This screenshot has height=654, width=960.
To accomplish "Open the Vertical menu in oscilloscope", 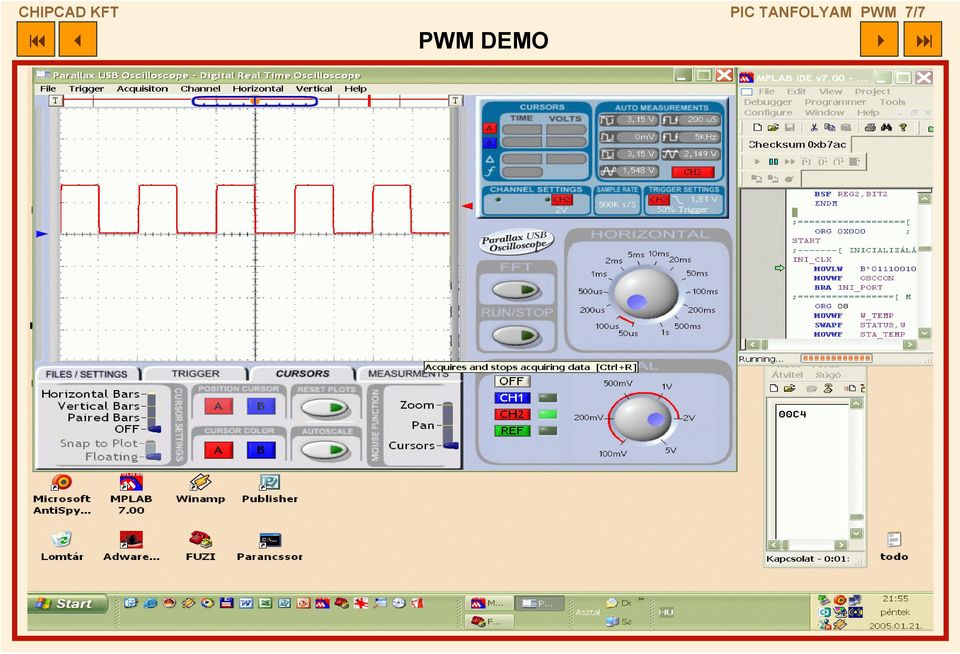I will point(314,89).
